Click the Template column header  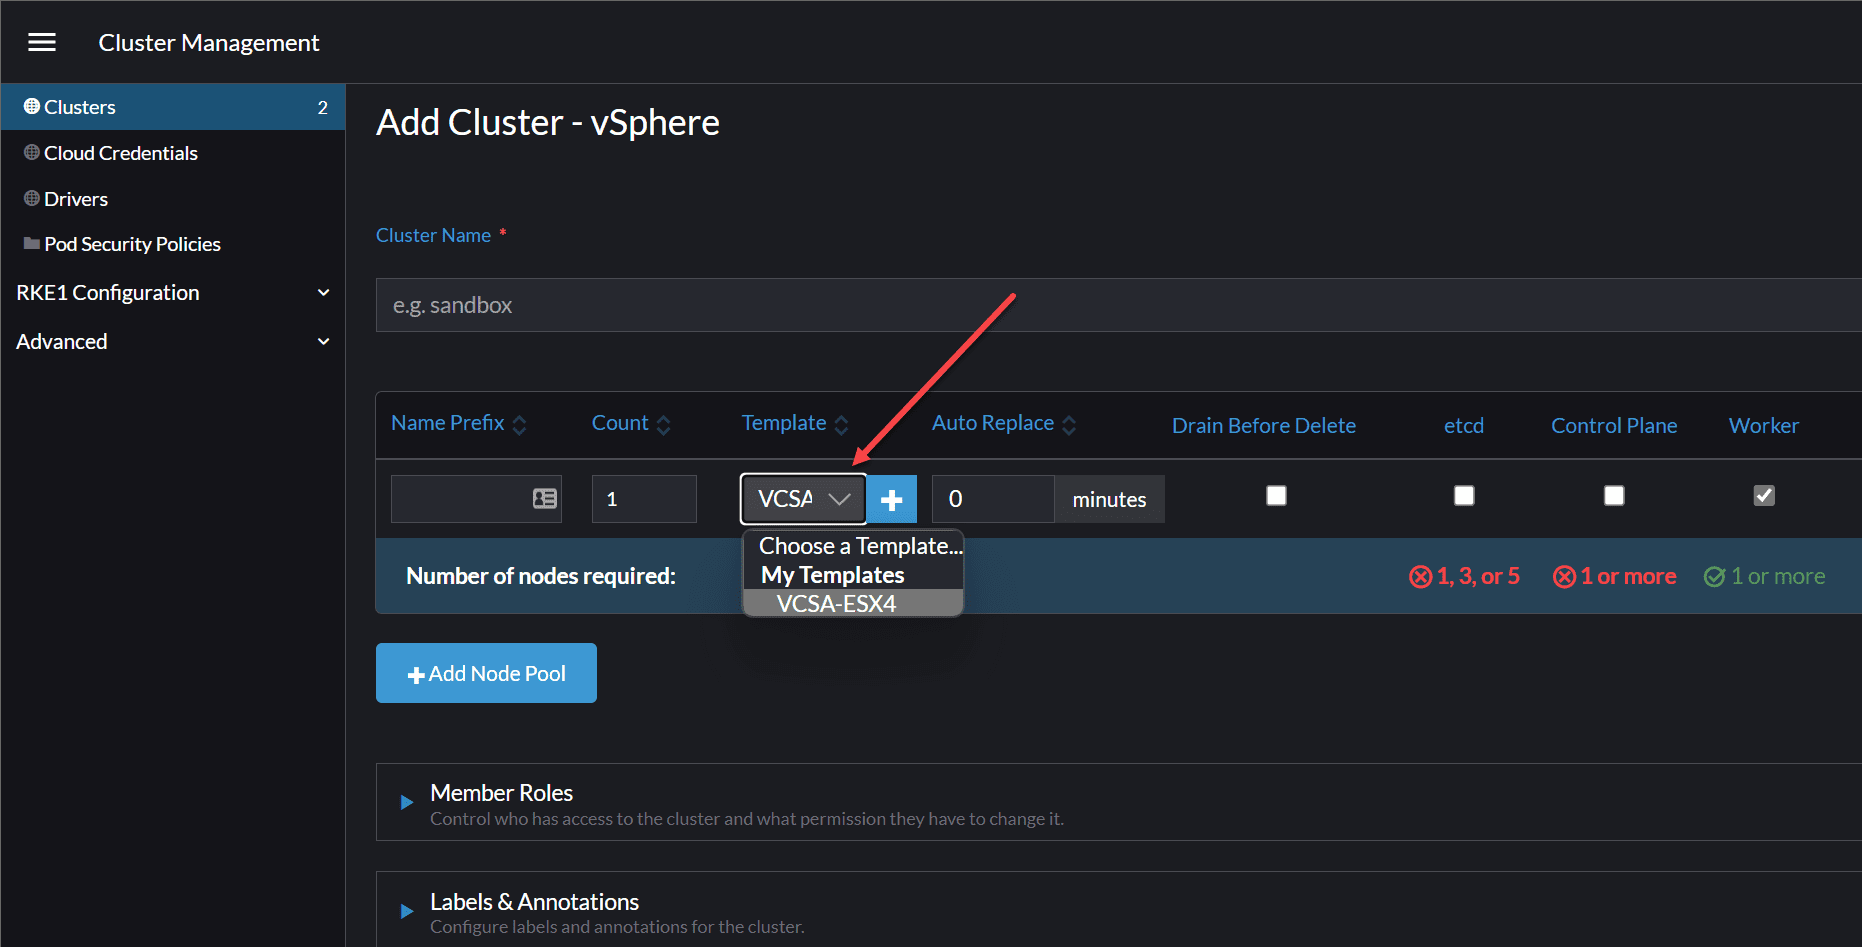pos(784,423)
